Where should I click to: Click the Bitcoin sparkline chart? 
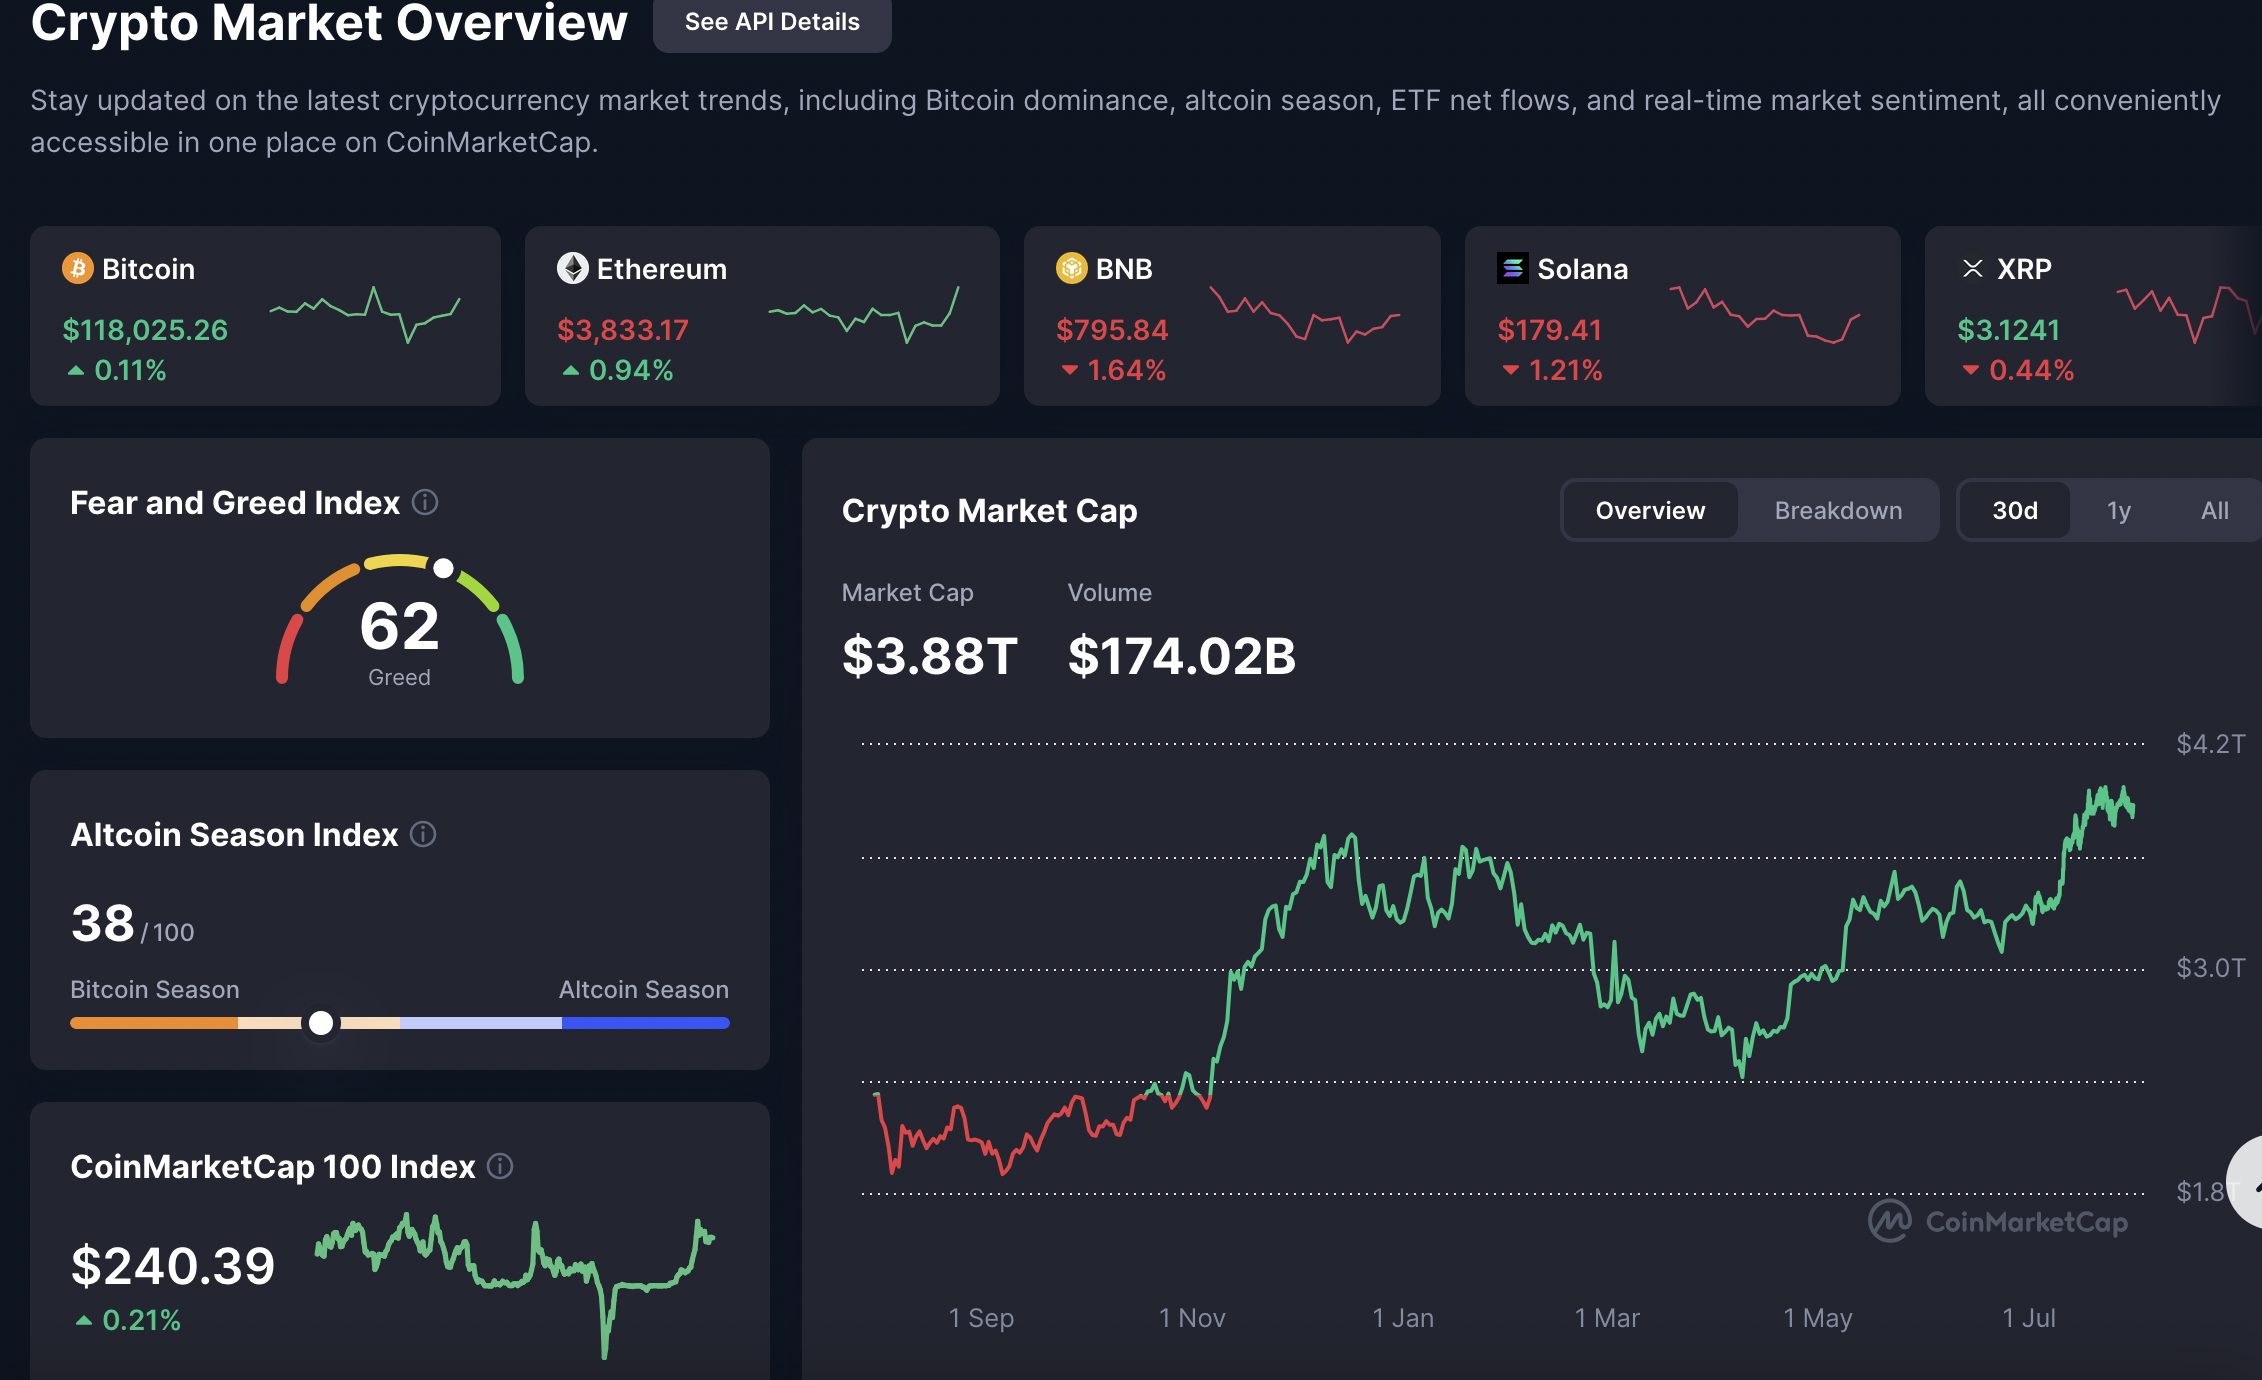point(365,315)
